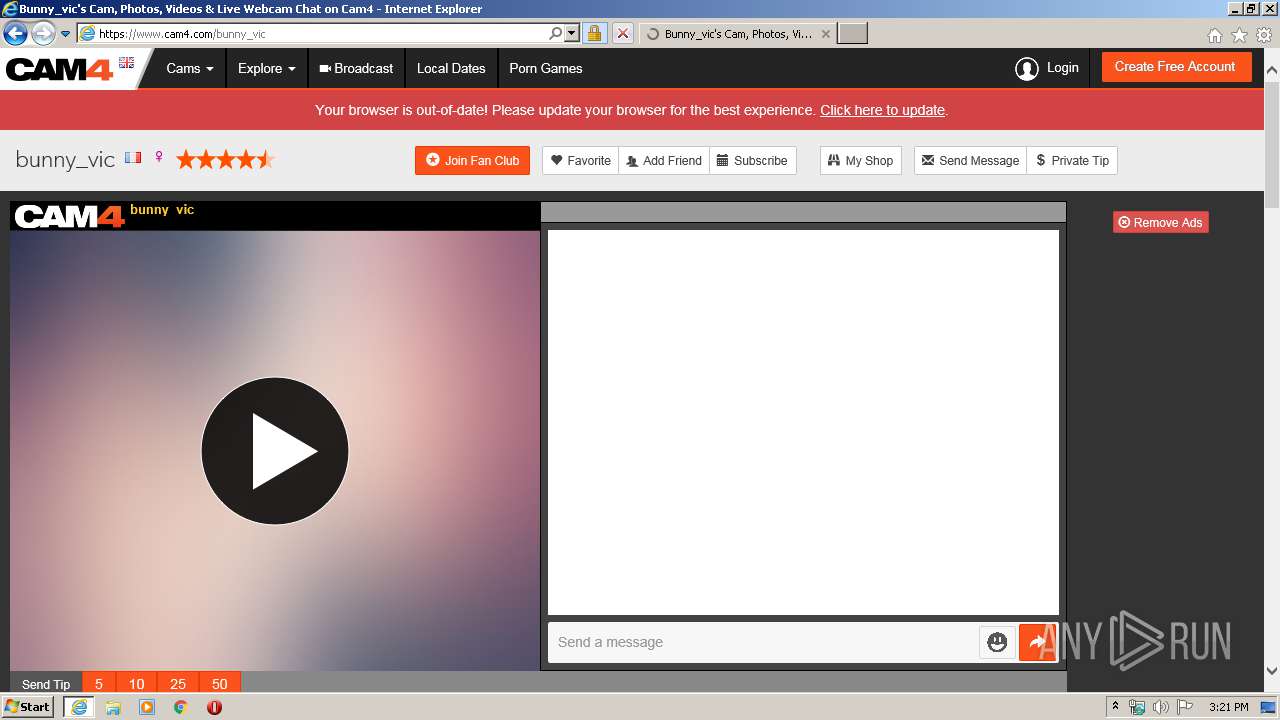Click the 'Click here to update' link
Screen dimensions: 1280x720
[x=882, y=110]
